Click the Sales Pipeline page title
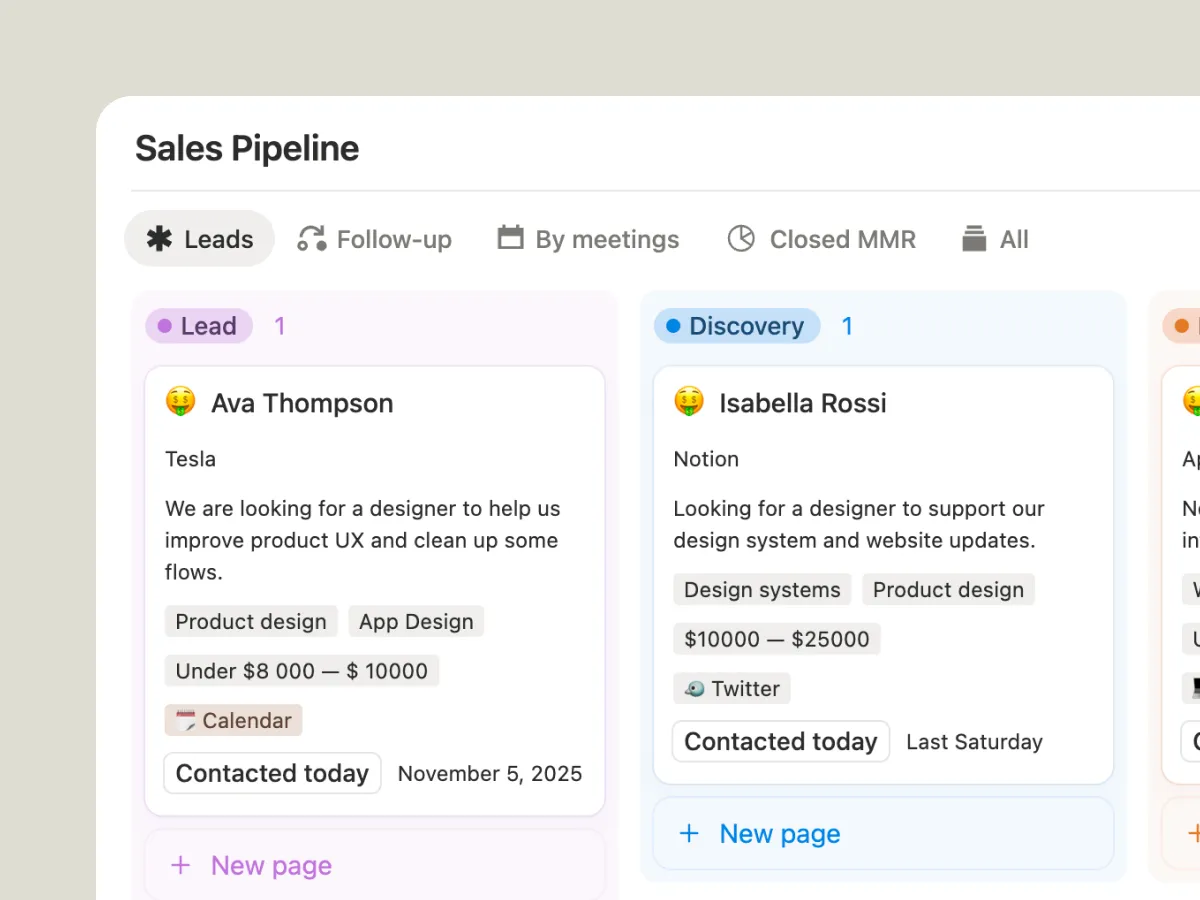 (x=247, y=148)
